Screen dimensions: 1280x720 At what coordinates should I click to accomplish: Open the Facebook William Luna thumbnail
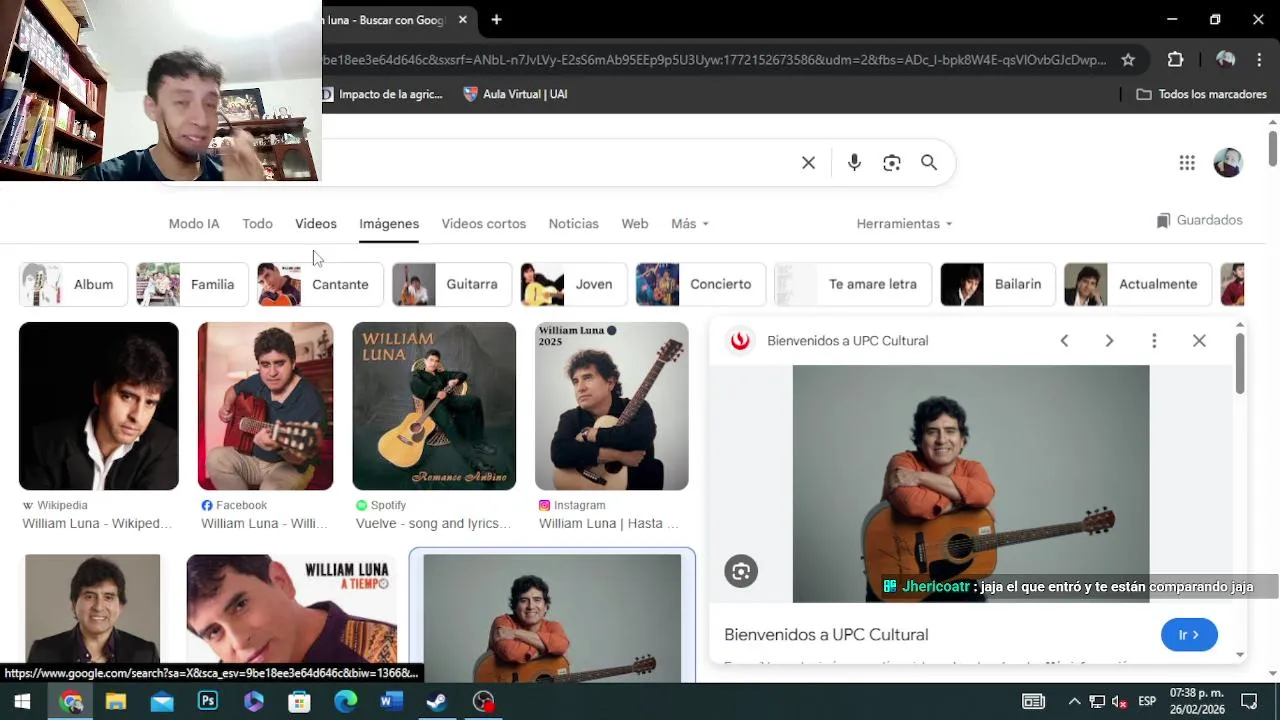[265, 406]
